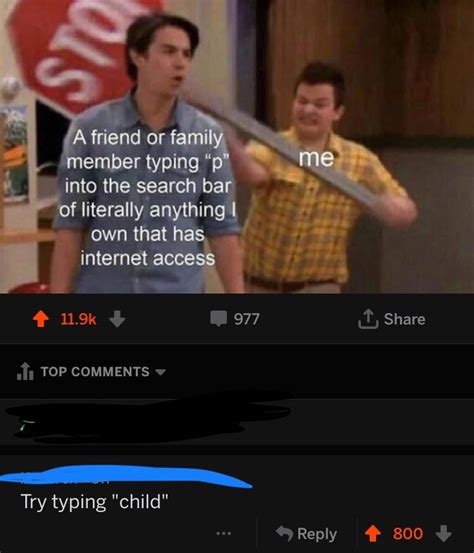This screenshot has height=553, width=474.
Task: Click the 11.9k vote score
Action: click(x=78, y=319)
